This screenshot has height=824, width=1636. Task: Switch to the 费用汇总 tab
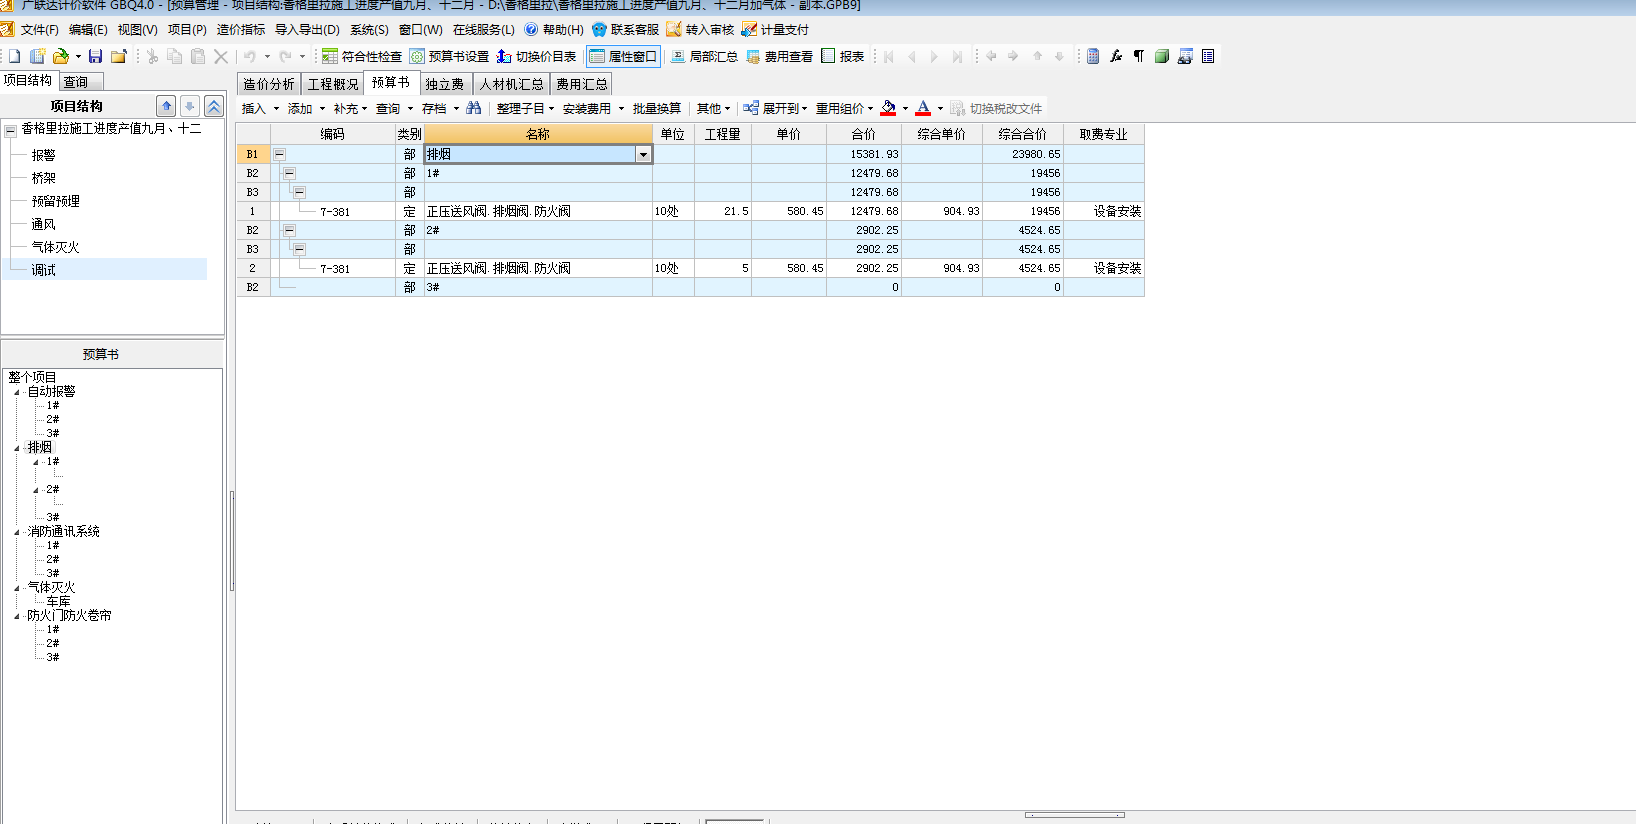(x=582, y=84)
